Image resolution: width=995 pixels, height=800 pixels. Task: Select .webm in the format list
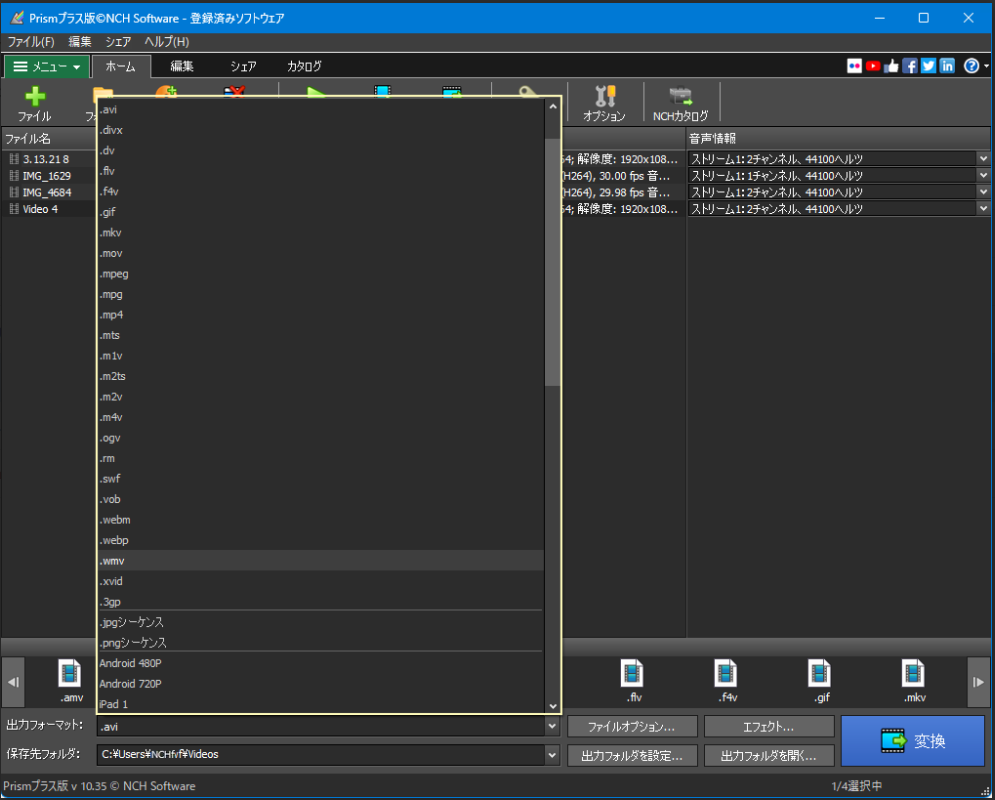coord(320,520)
